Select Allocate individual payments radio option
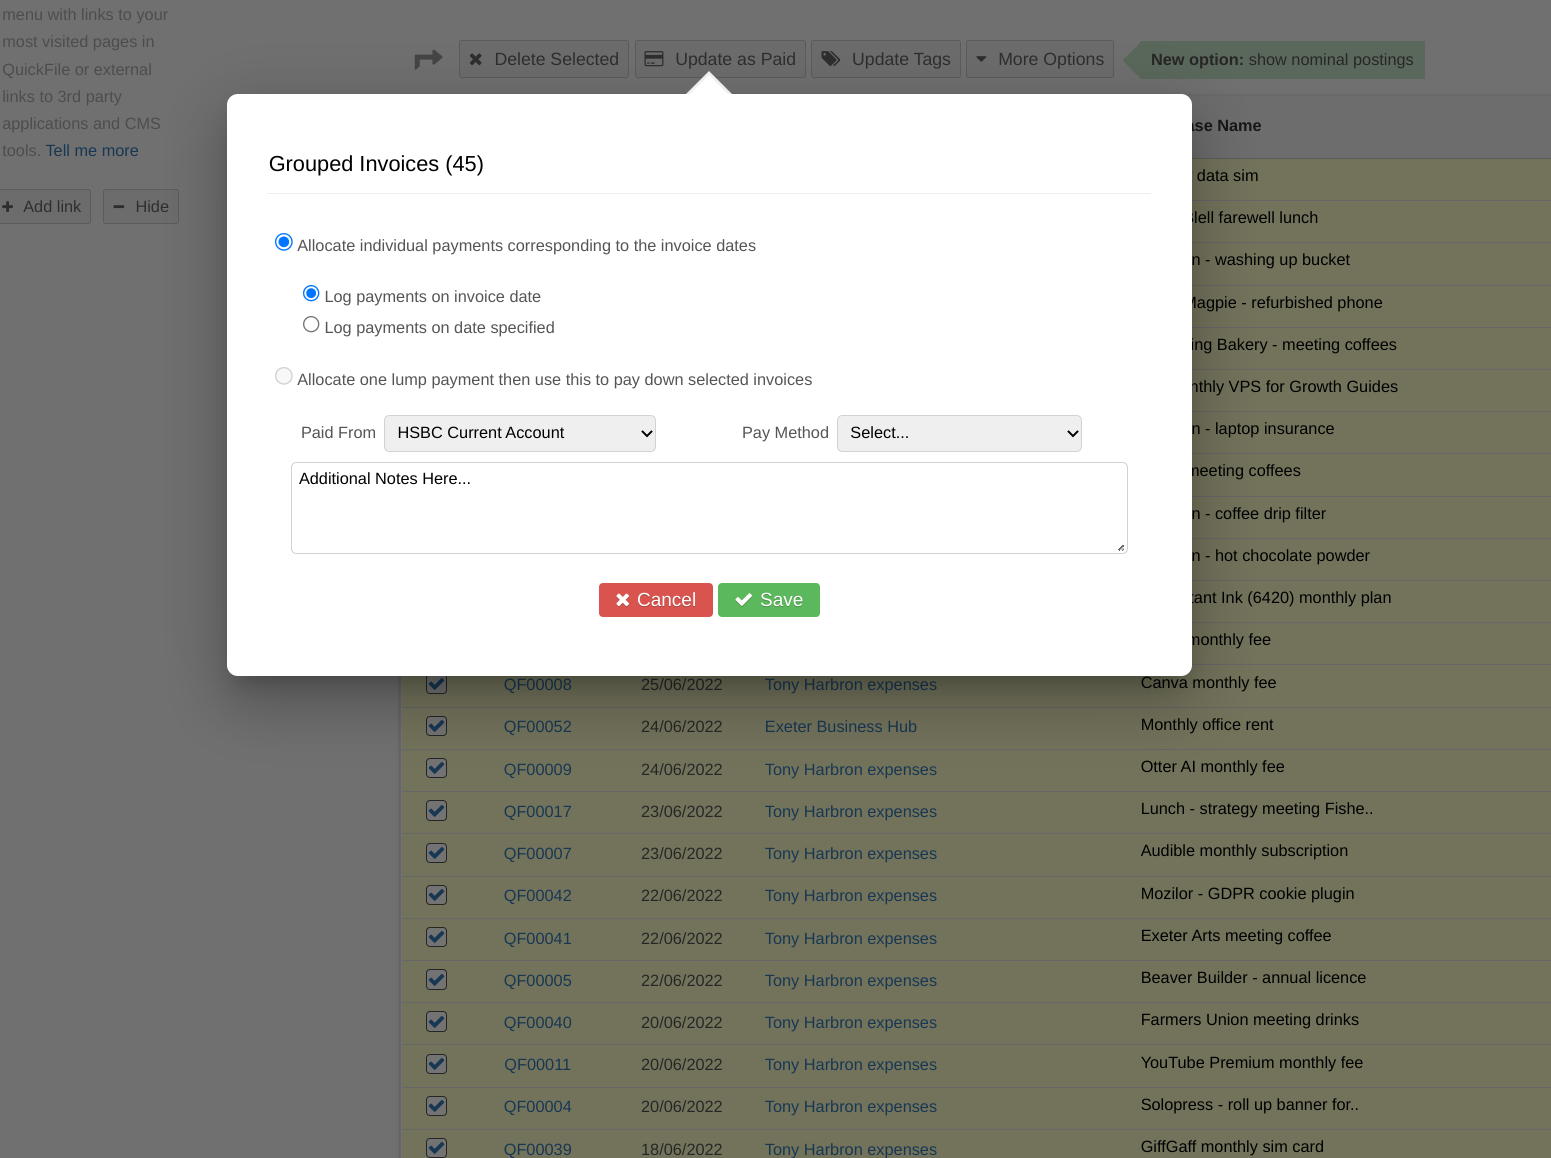 [x=284, y=242]
